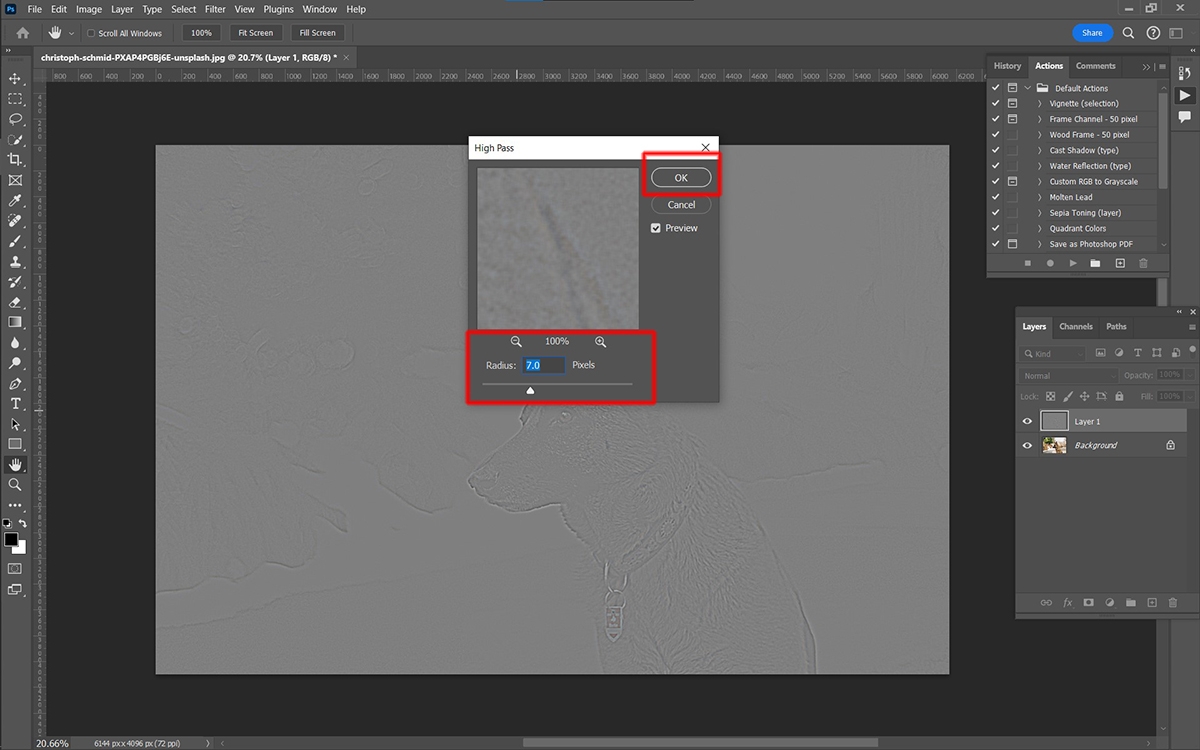The image size is (1200, 750).
Task: Expand the Vignette (selection) action
Action: 1040,104
